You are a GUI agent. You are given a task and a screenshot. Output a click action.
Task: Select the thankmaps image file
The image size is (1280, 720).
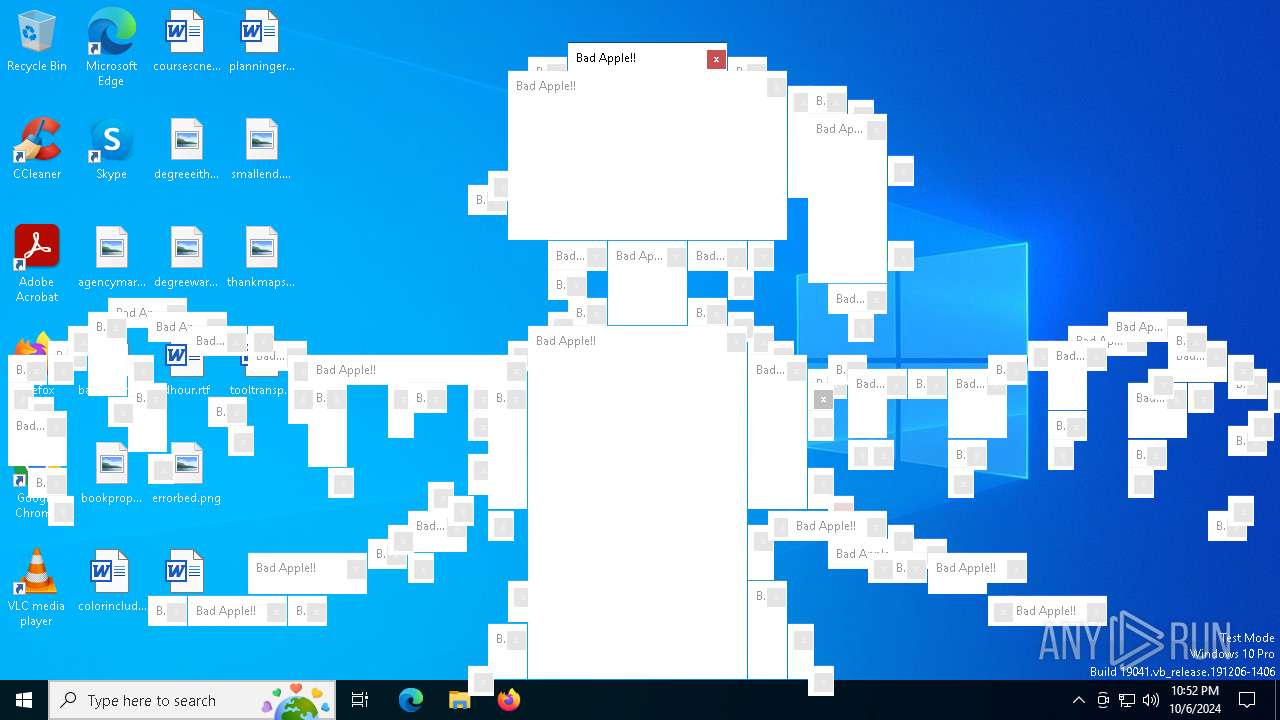[261, 257]
